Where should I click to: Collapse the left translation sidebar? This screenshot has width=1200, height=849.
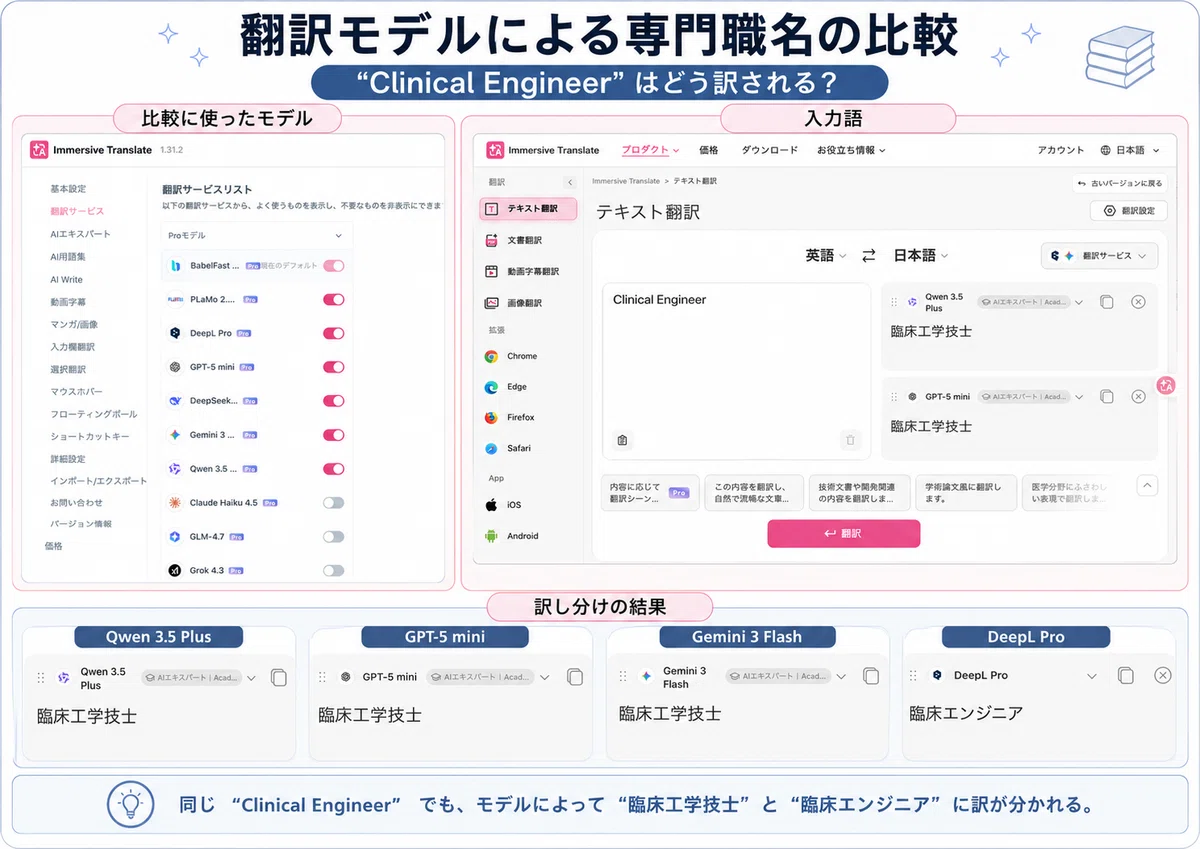click(x=570, y=182)
